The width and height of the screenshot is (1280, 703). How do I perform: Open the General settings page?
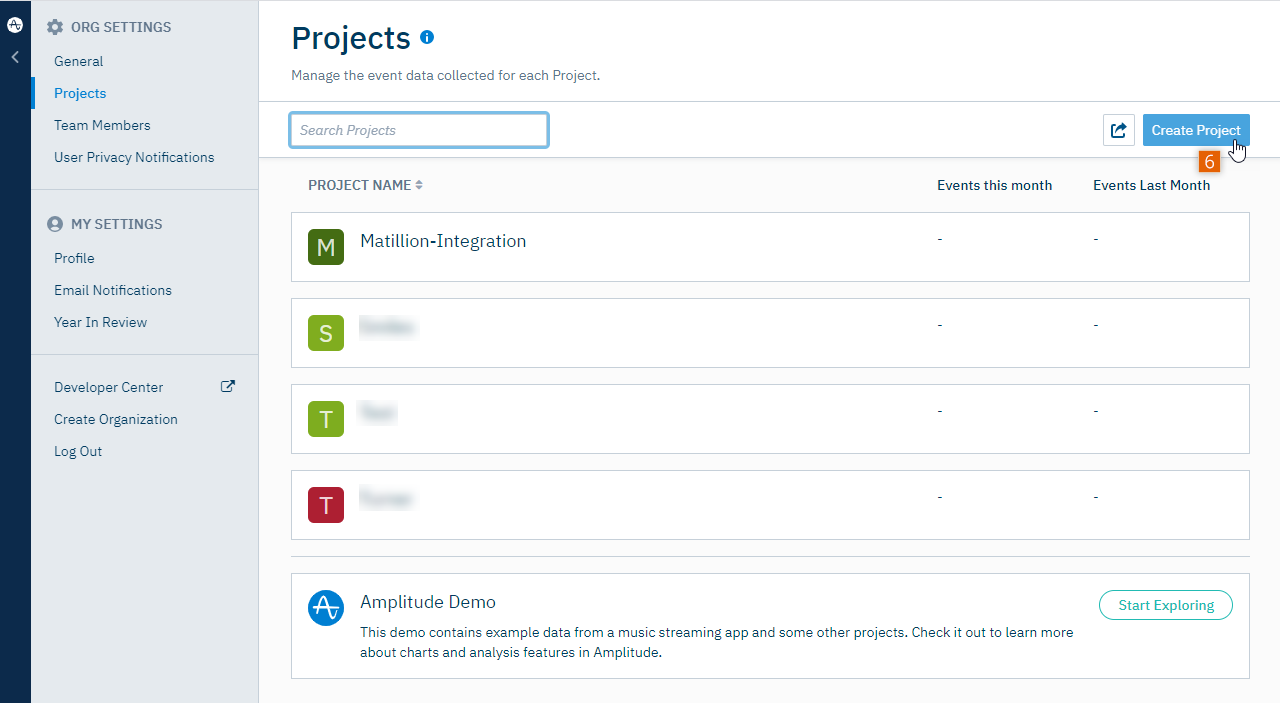tap(79, 61)
